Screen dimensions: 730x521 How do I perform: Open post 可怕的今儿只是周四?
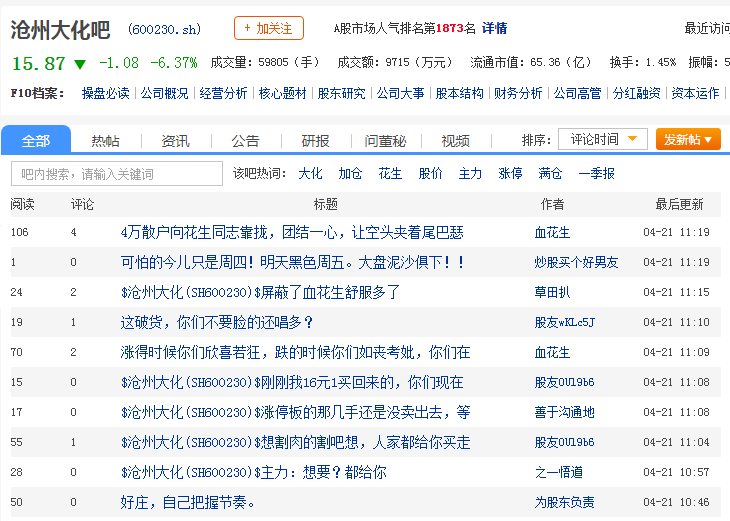tap(292, 262)
